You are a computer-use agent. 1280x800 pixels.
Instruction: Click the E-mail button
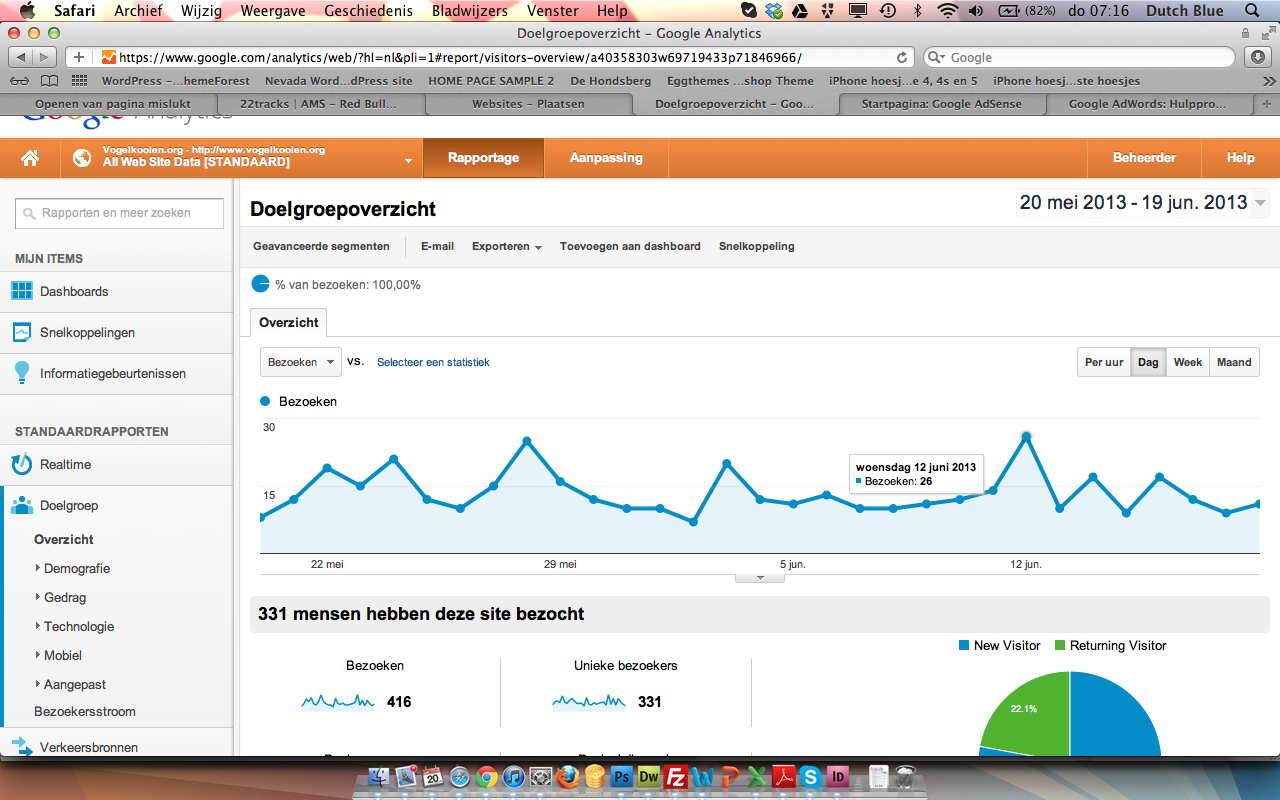coord(437,246)
